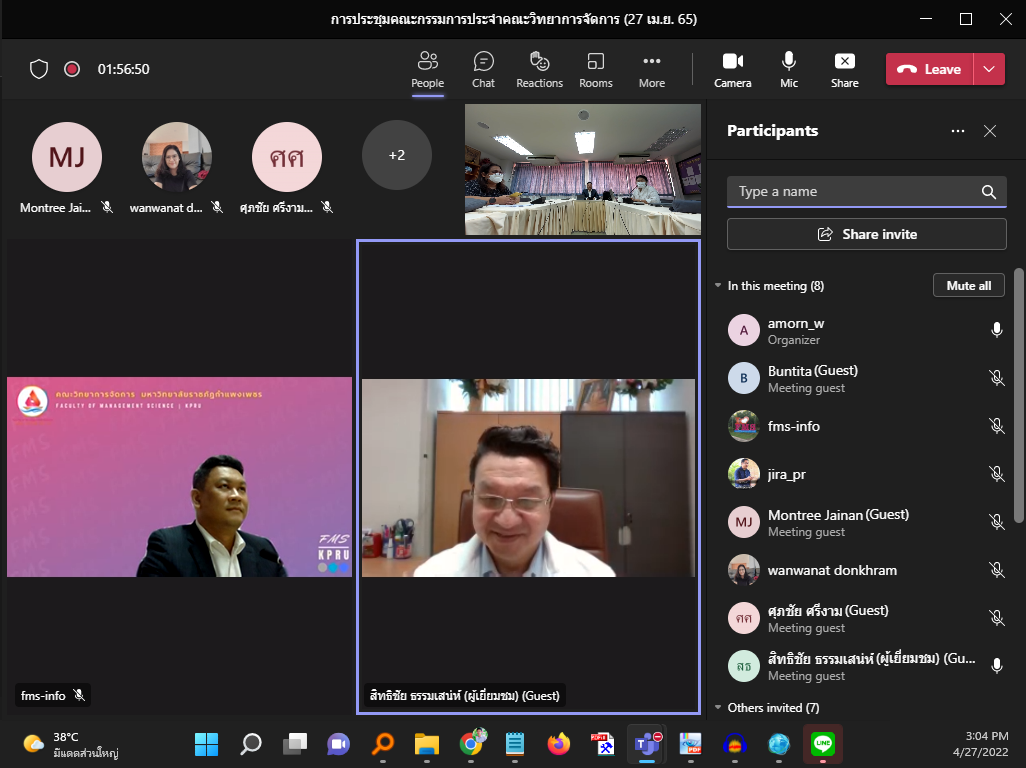1026x768 pixels.
Task: Toggle the Camera on or off
Action: [732, 69]
